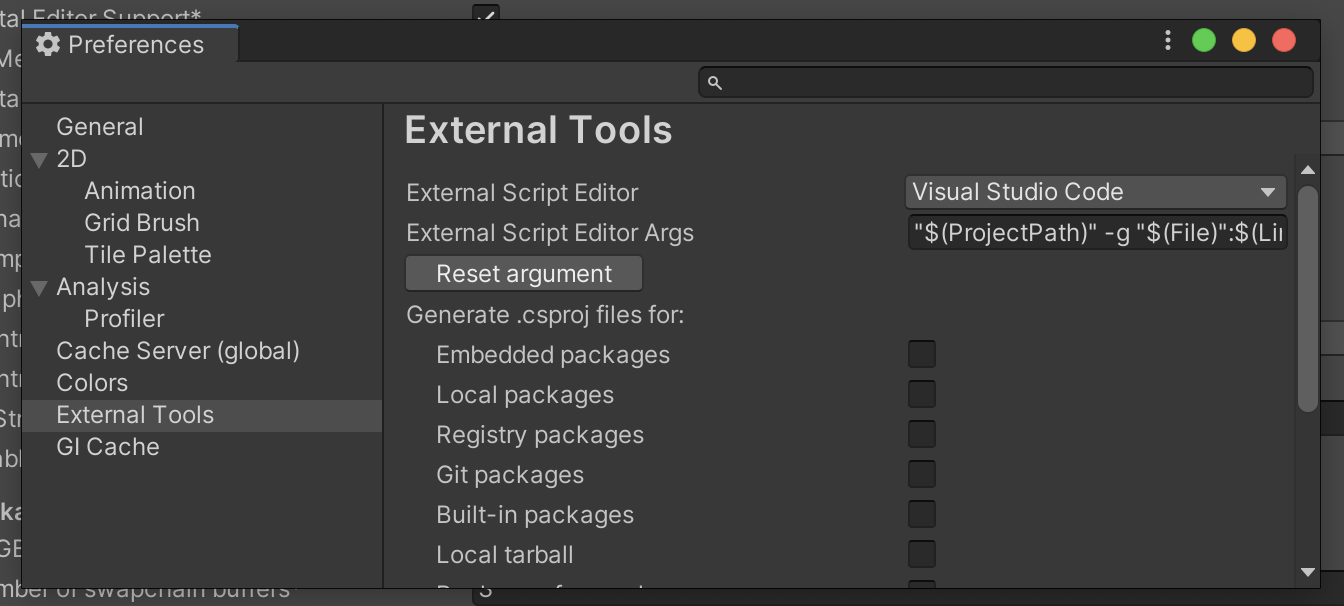Screen dimensions: 1344x606
Task: Open the GI Cache settings
Action: tap(108, 446)
